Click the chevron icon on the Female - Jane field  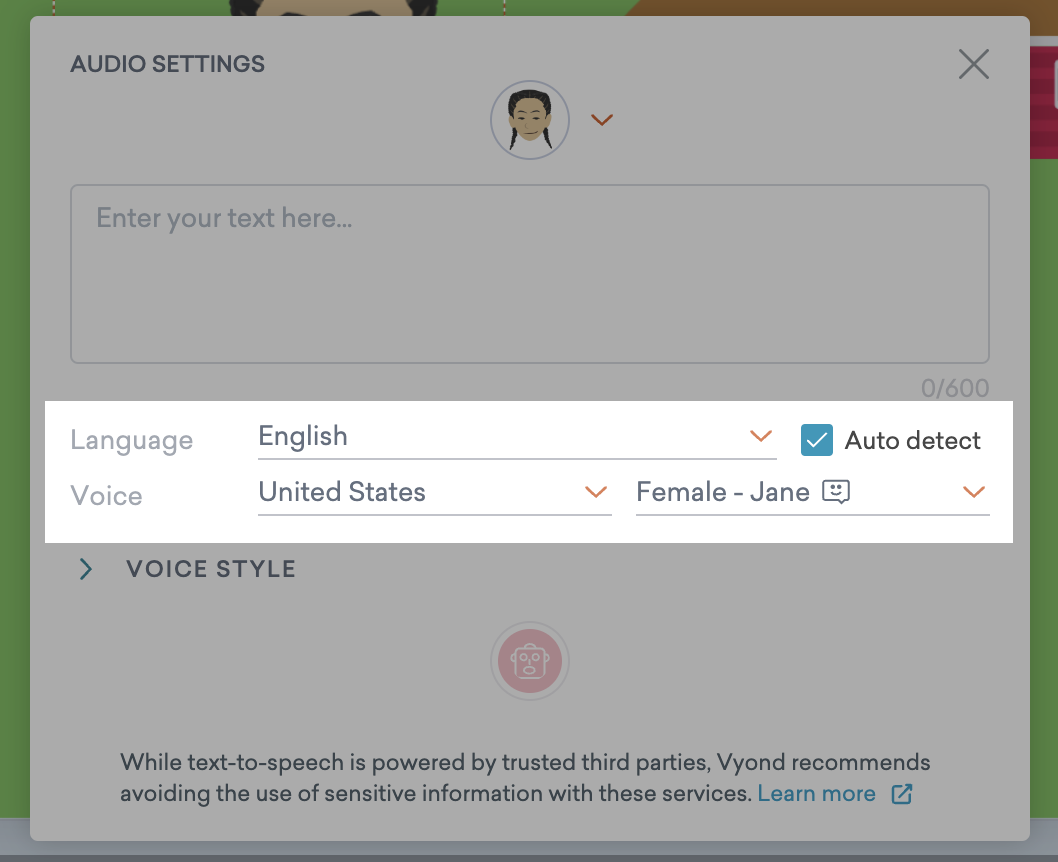pos(973,492)
